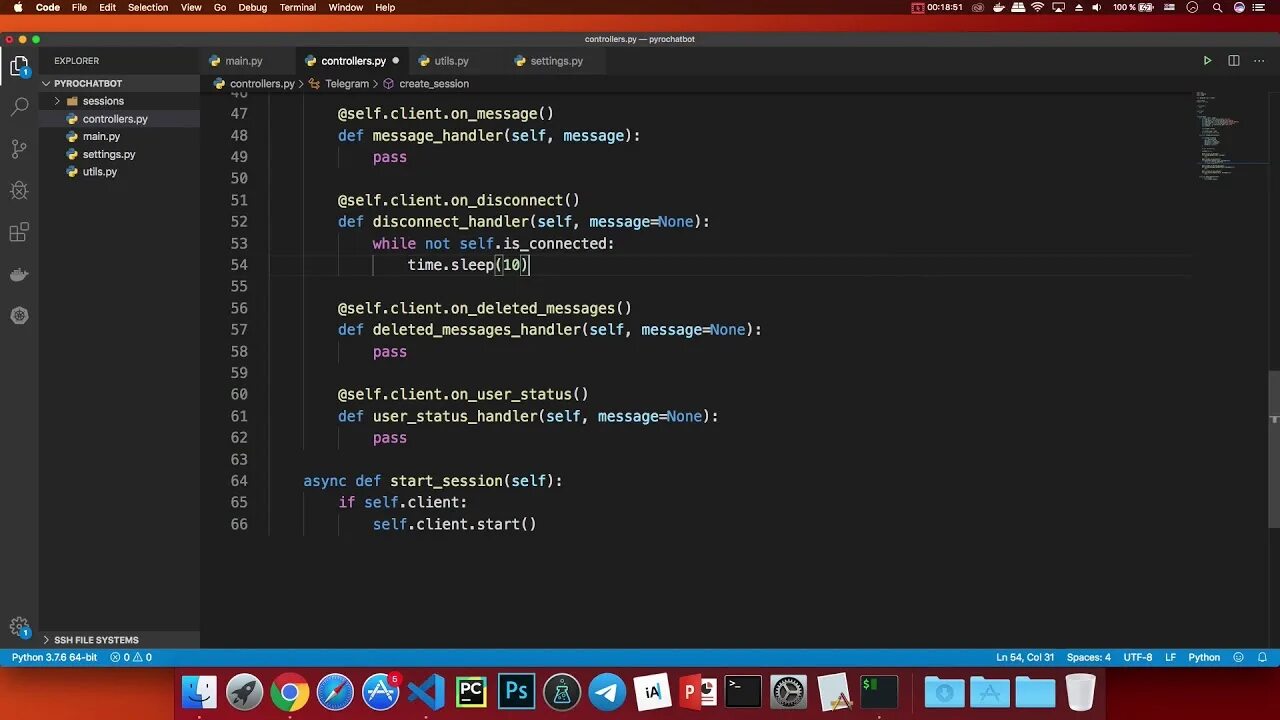The image size is (1280, 720).
Task: Open Terminal from the Dock
Action: [x=743, y=692]
